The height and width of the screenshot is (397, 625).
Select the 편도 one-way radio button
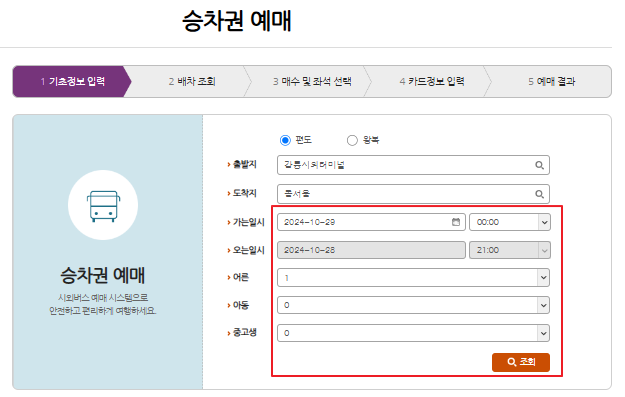coord(285,140)
